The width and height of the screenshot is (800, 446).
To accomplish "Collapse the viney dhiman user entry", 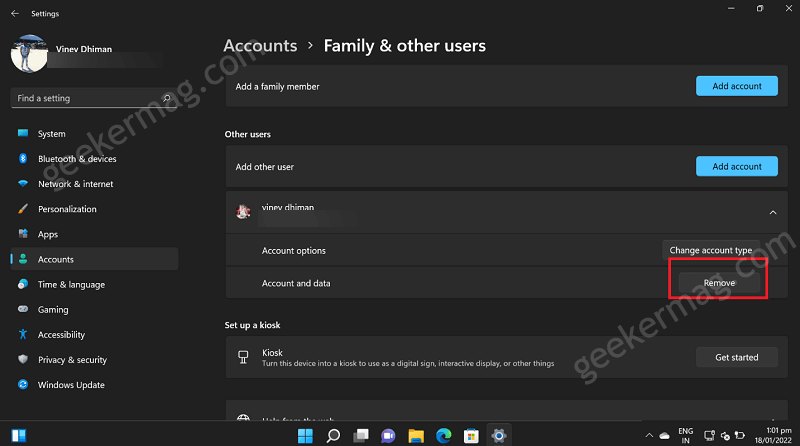I will [773, 212].
